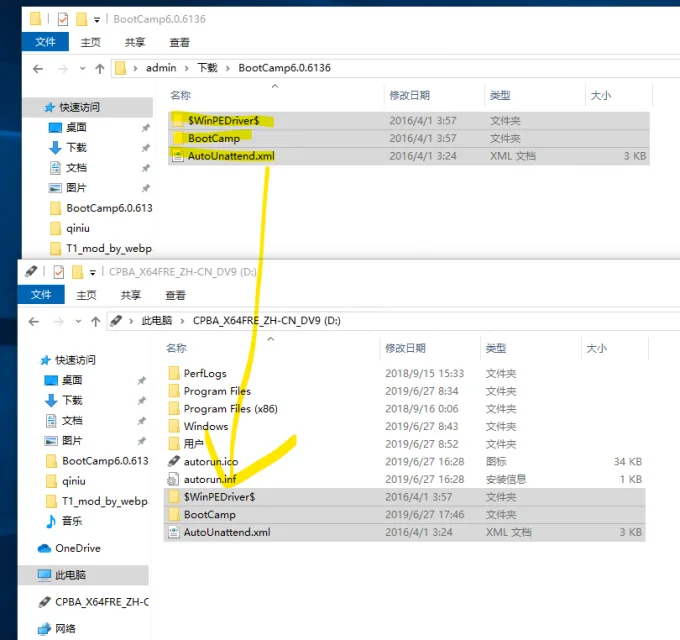Select autorun.inf file

tap(404, 480)
